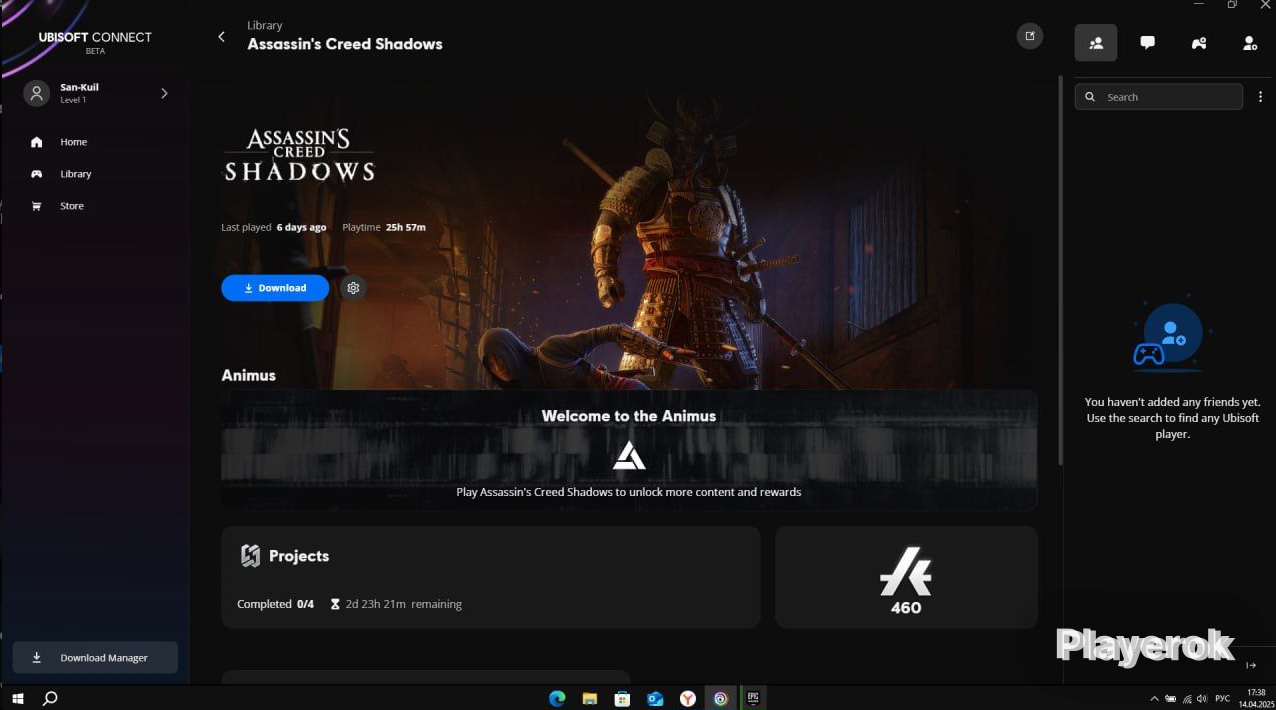This screenshot has width=1276, height=710.
Task: Open Microsoft Store from taskbar
Action: (x=622, y=699)
